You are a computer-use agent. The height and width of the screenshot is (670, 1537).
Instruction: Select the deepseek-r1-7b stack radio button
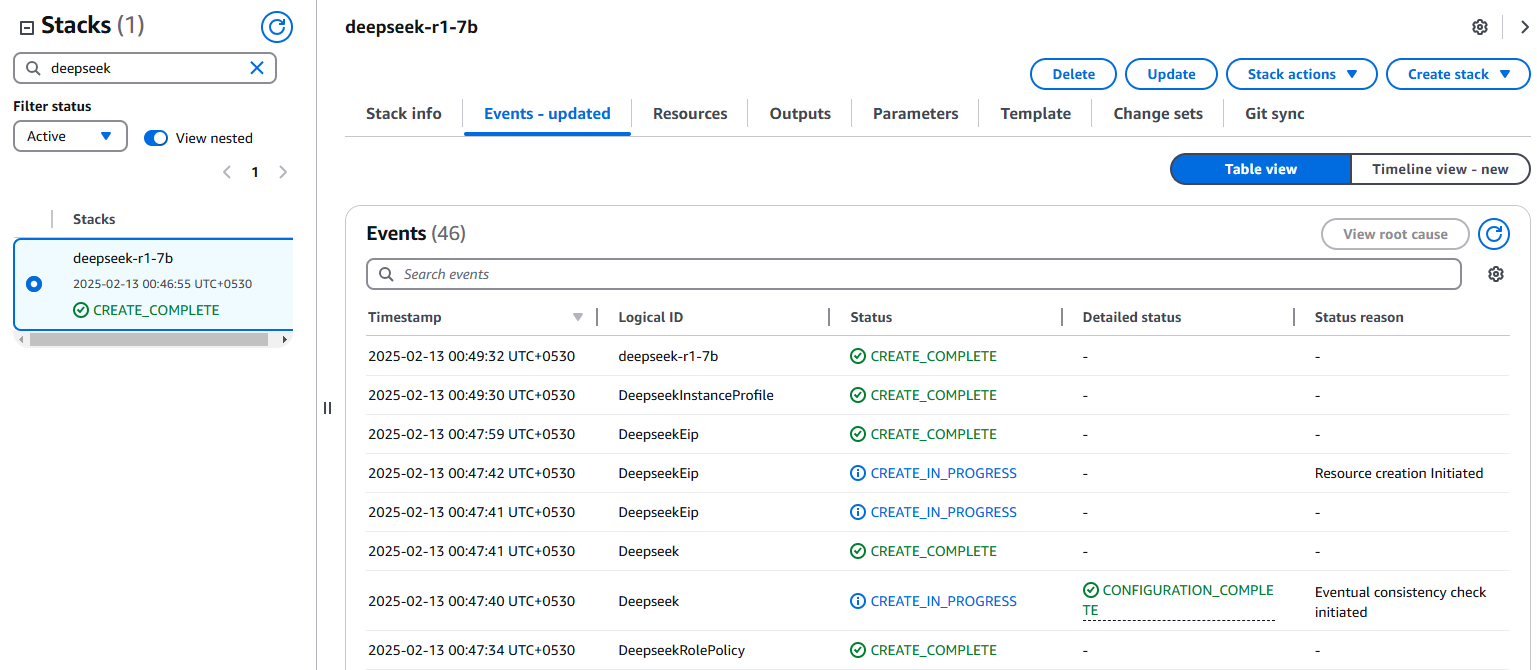click(x=34, y=284)
